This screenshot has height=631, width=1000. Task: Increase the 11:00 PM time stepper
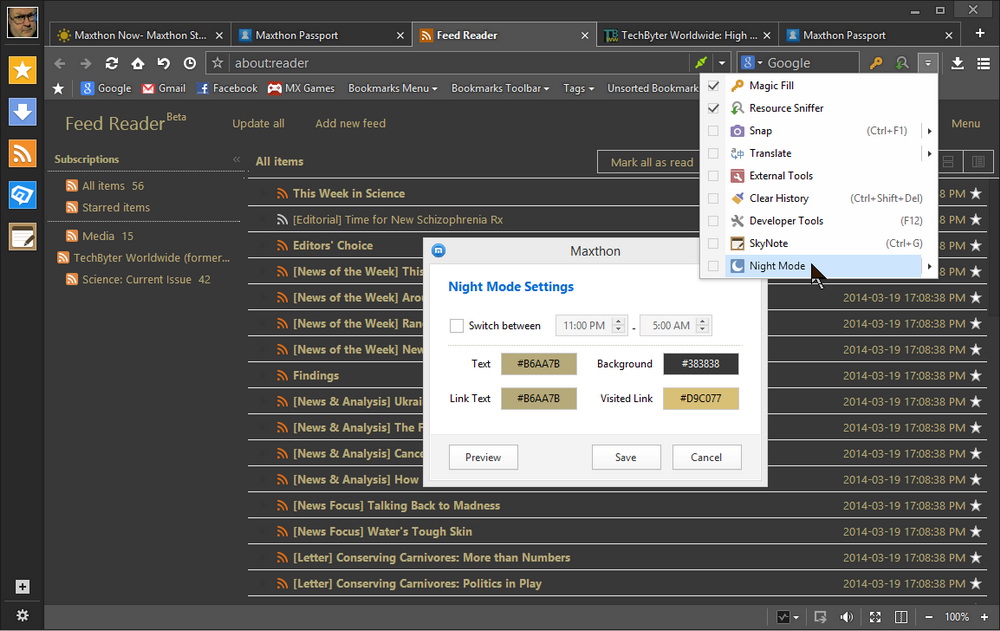coord(618,322)
